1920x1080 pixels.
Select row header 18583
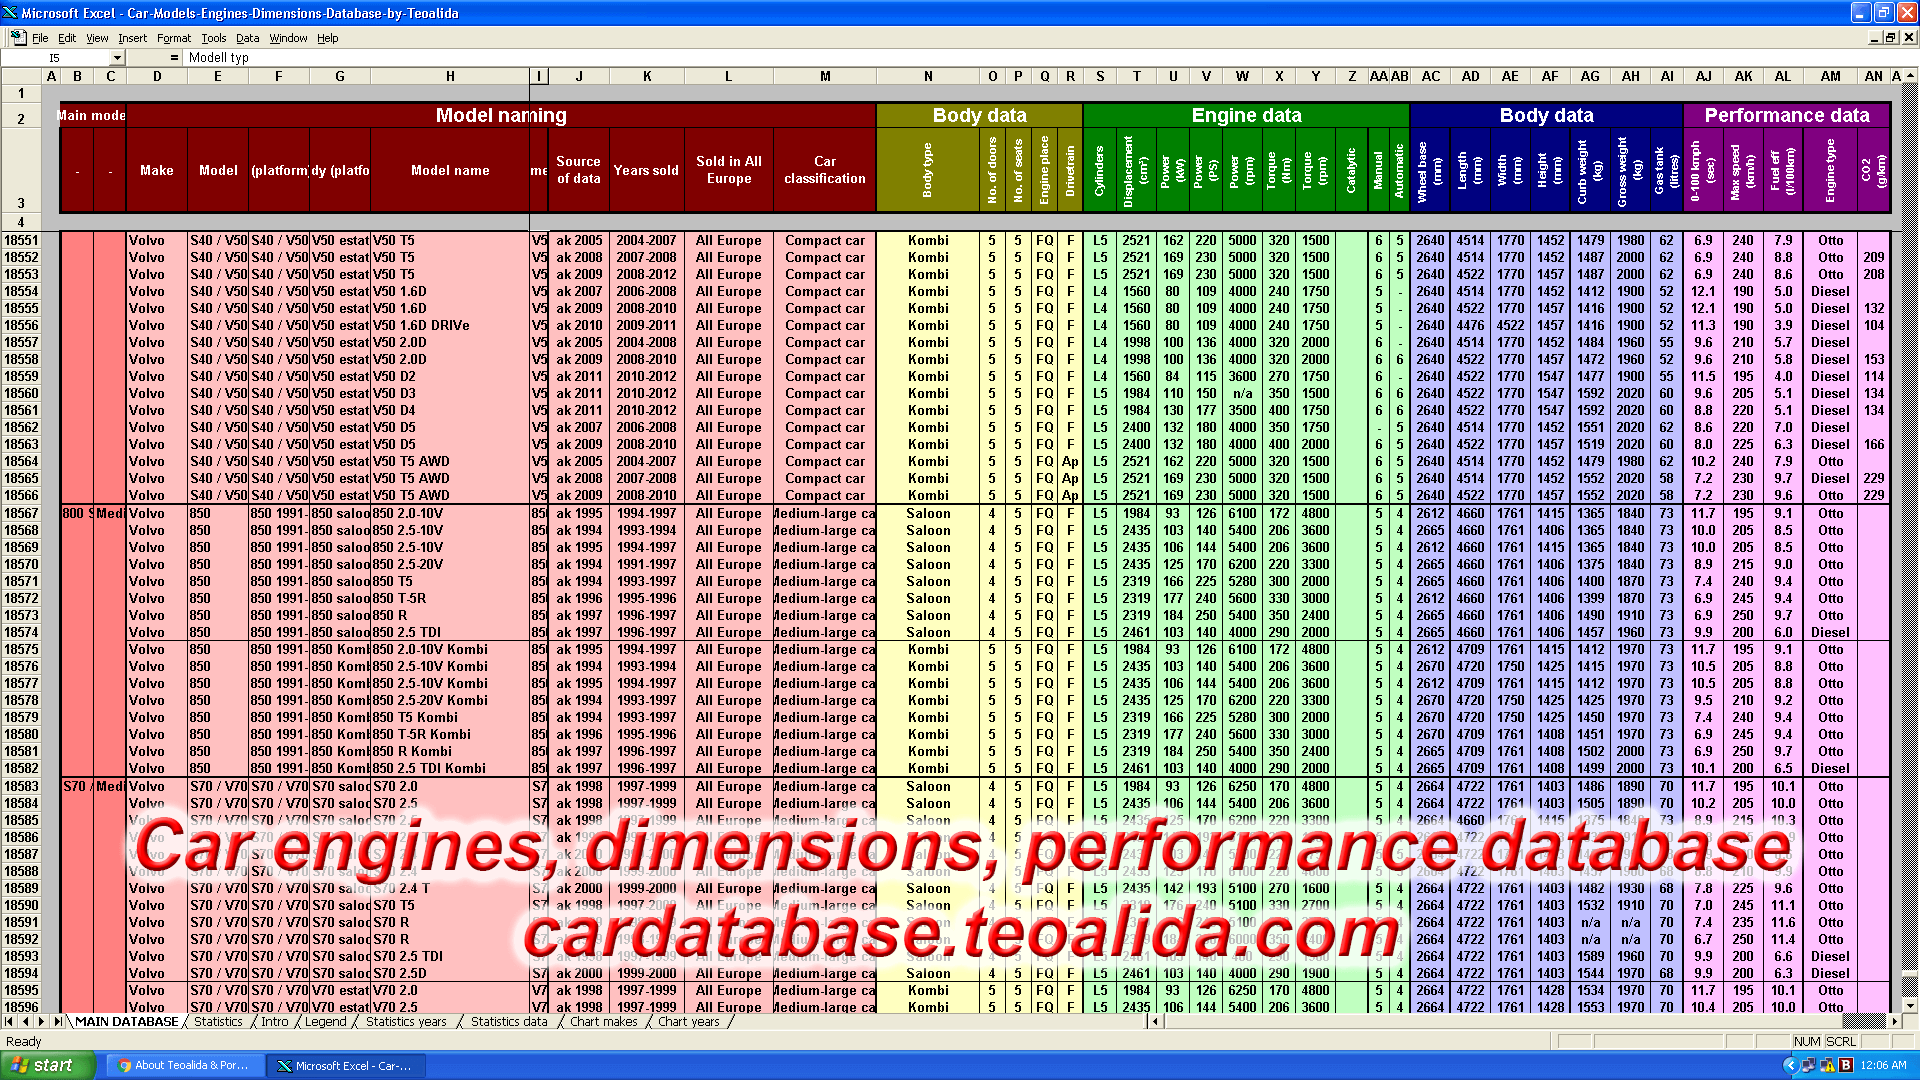click(21, 786)
